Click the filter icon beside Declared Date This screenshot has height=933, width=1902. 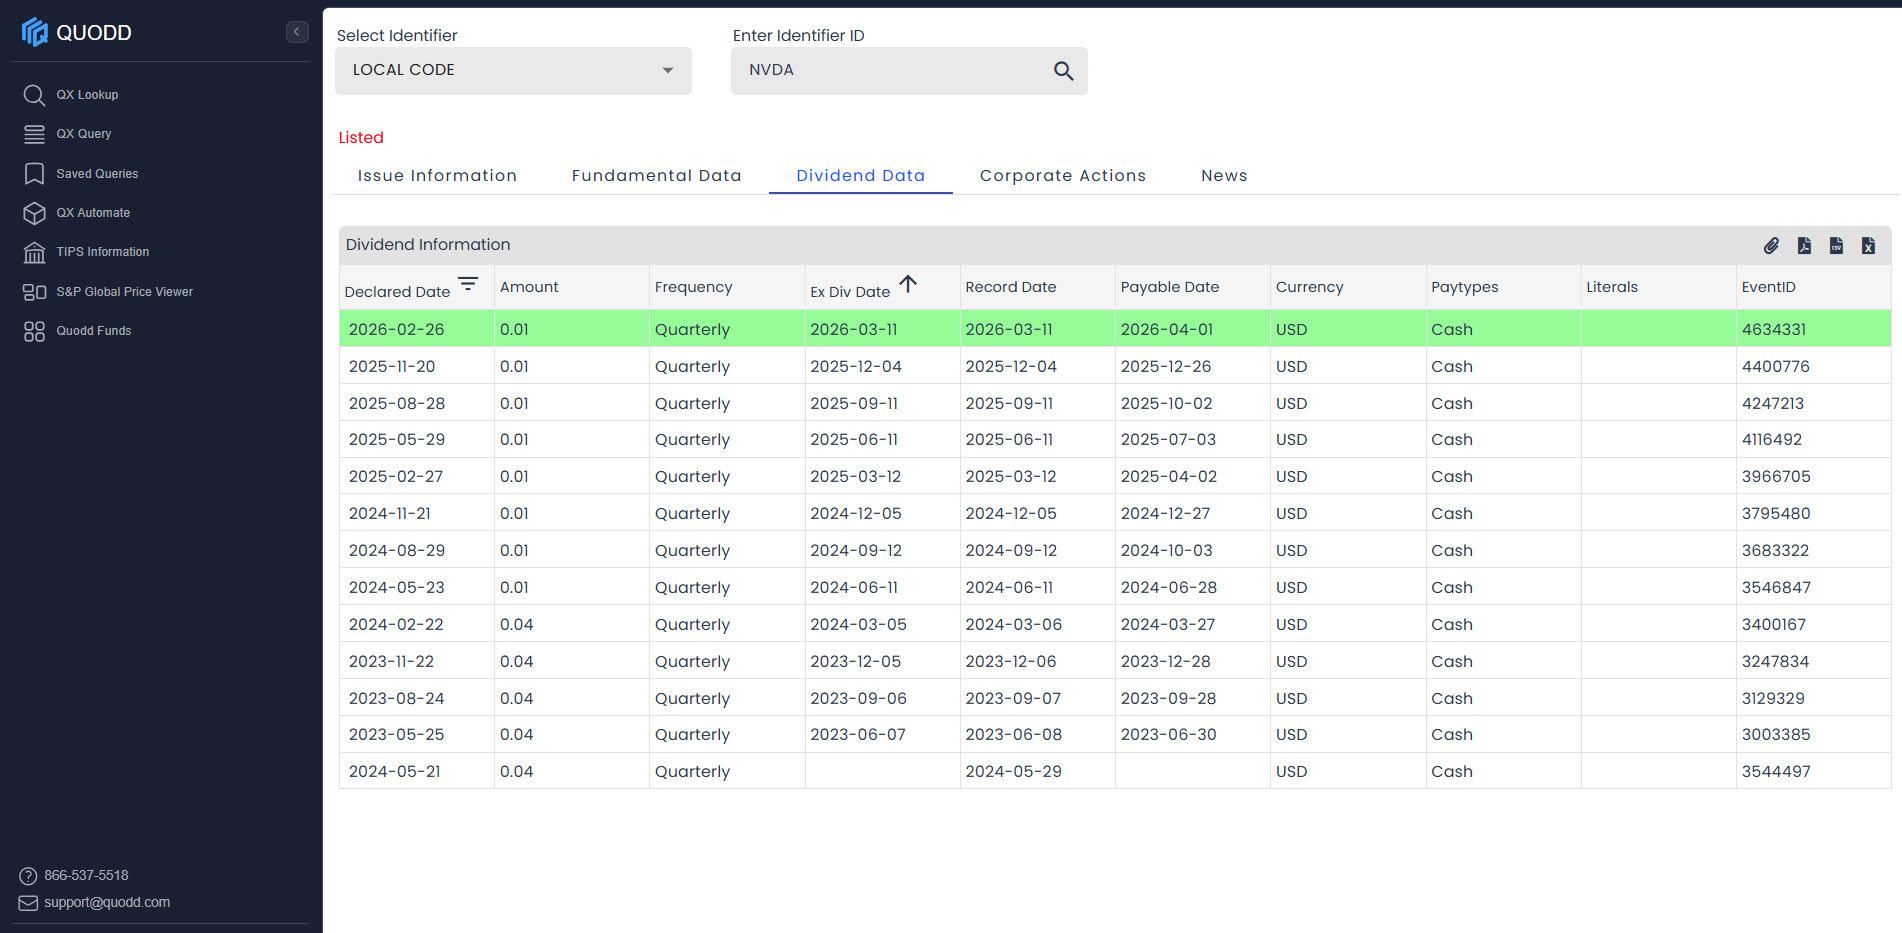pyautogui.click(x=468, y=284)
